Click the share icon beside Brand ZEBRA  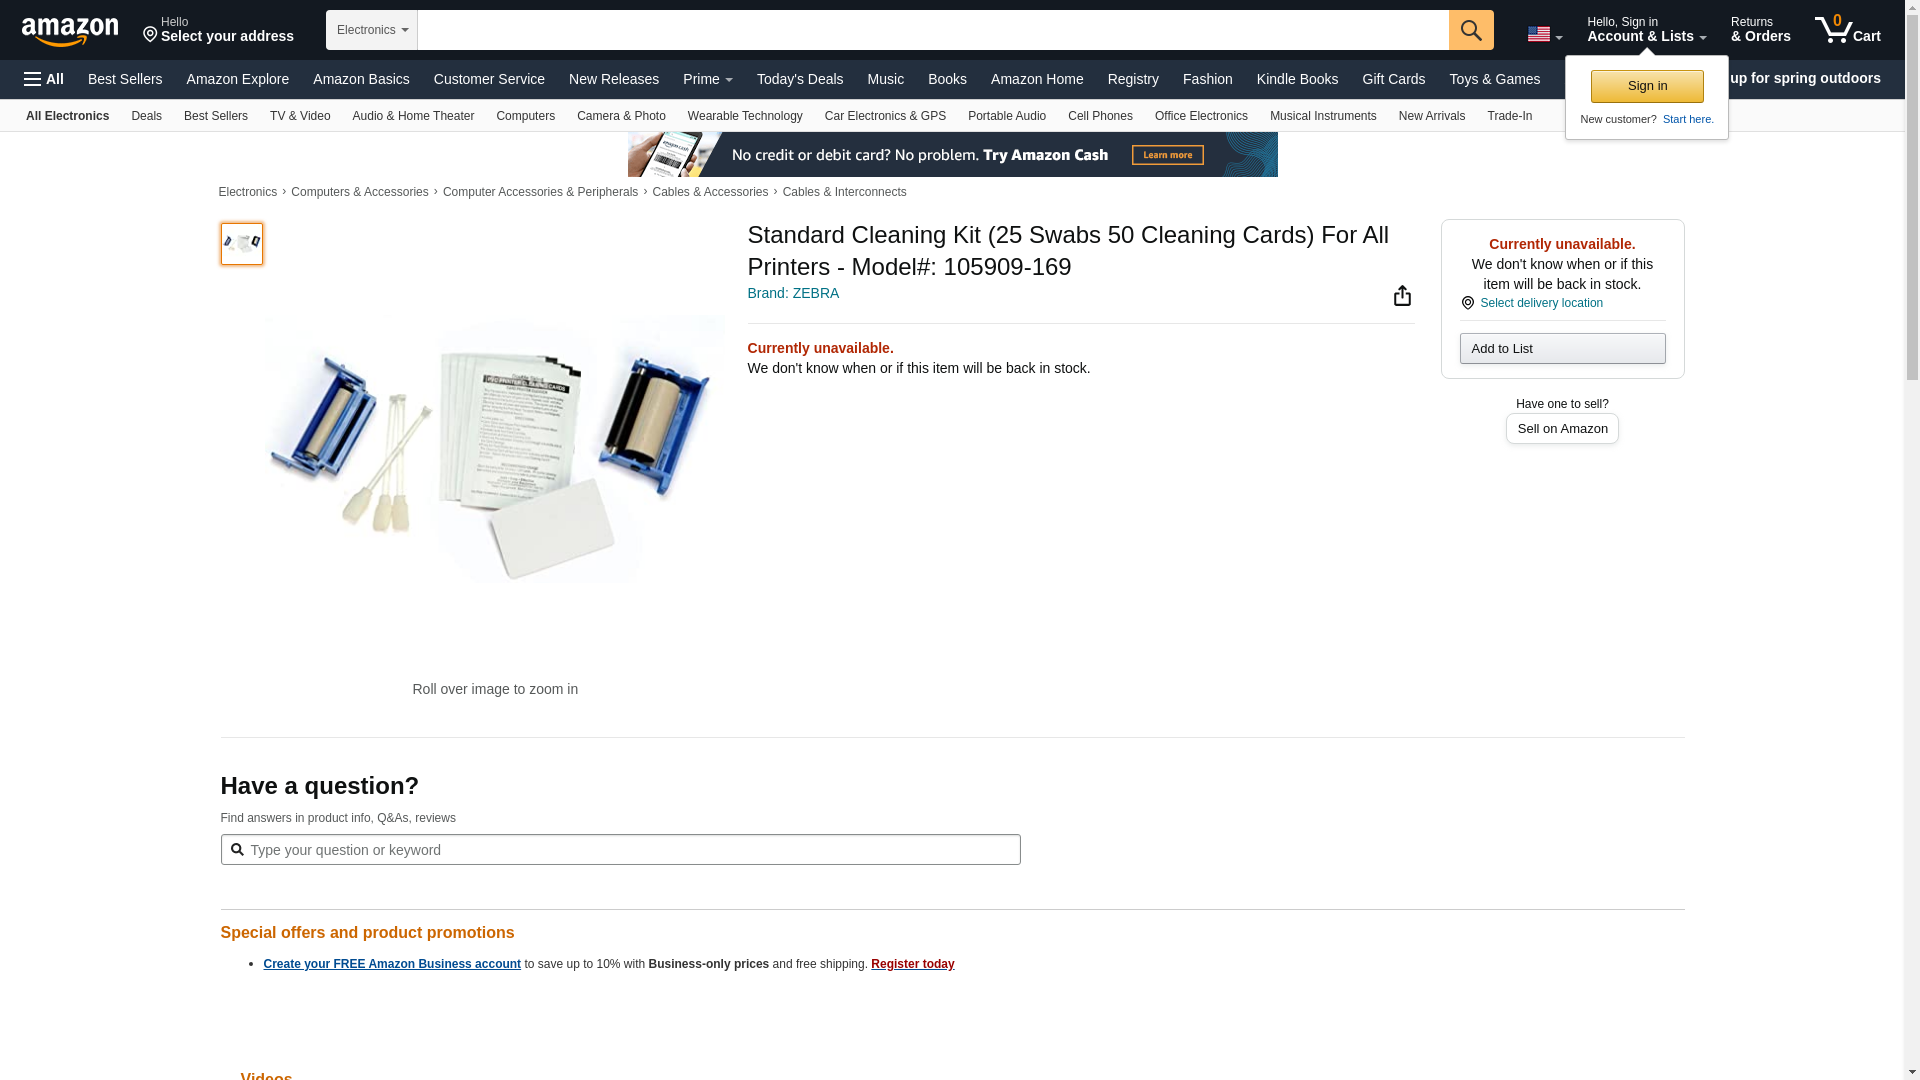coord(1402,295)
